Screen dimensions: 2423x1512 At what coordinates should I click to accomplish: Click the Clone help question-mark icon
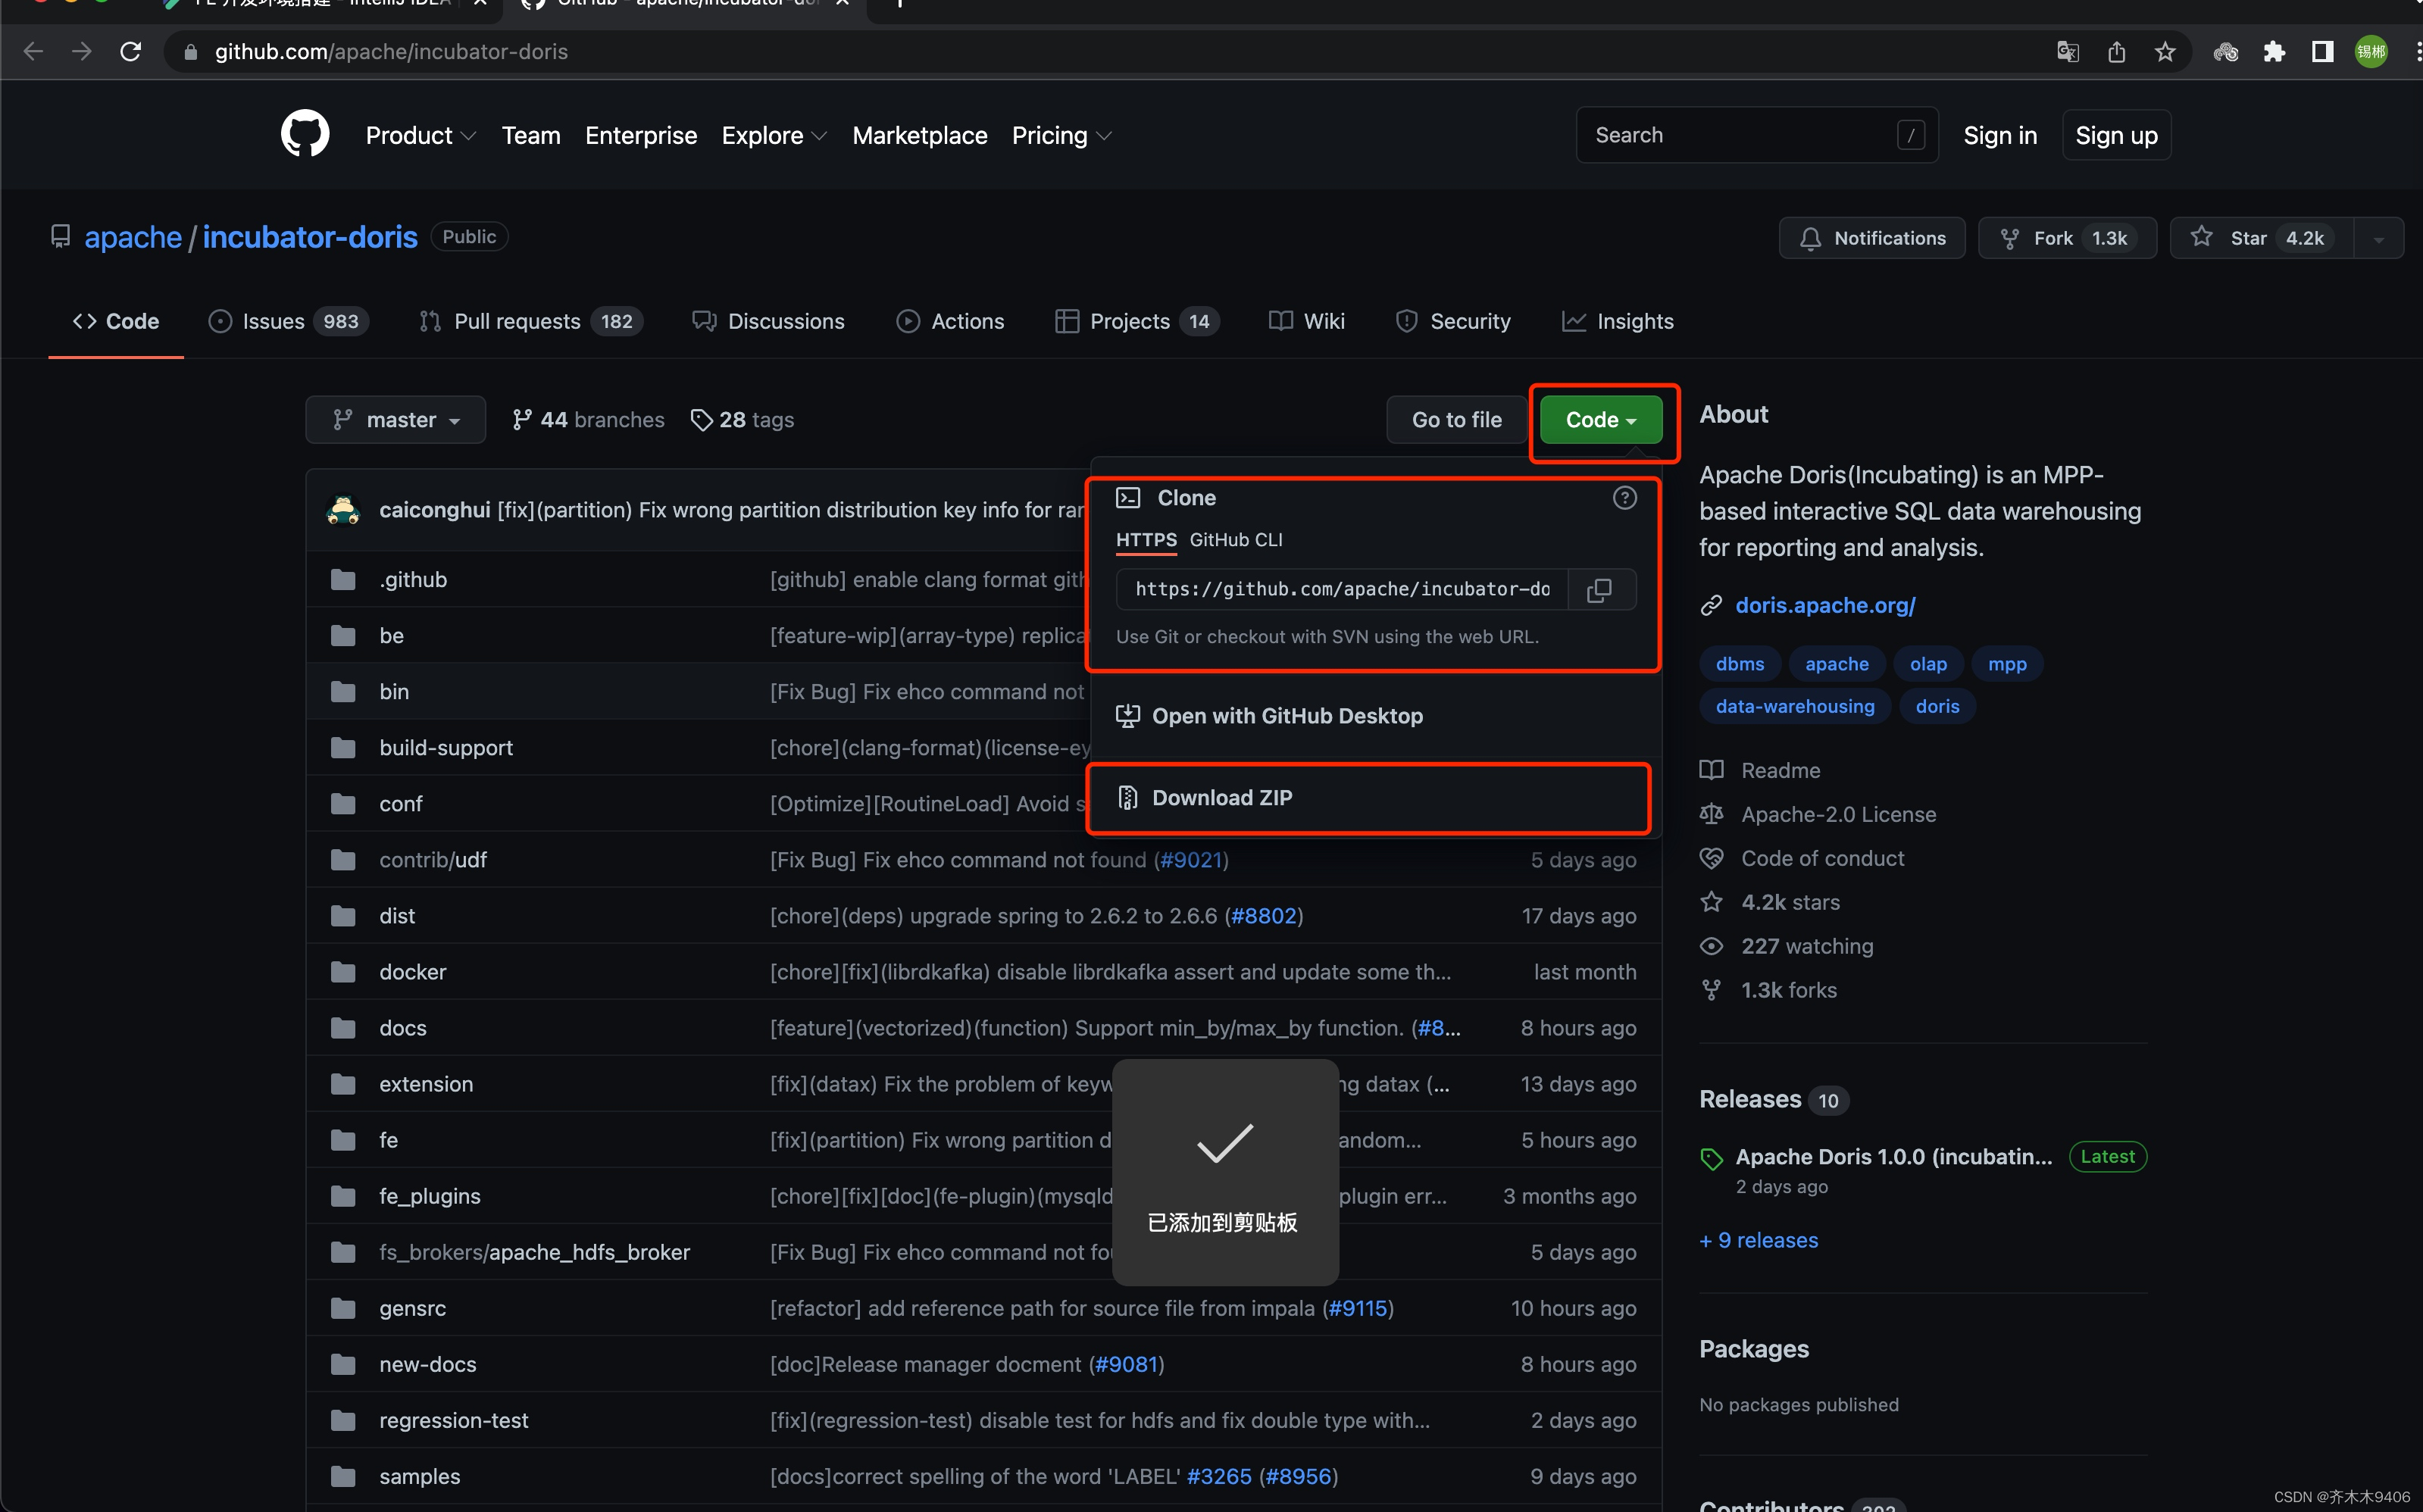pyautogui.click(x=1624, y=498)
